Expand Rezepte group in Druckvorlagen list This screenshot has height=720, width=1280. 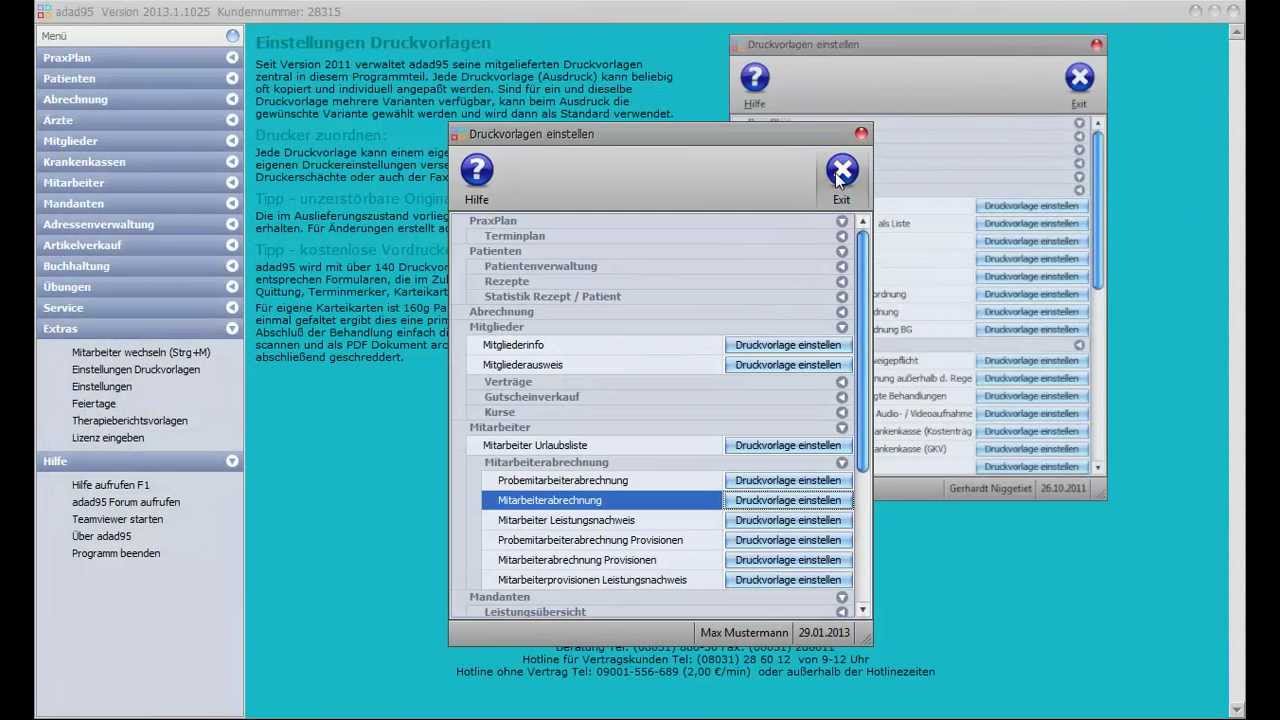point(842,281)
